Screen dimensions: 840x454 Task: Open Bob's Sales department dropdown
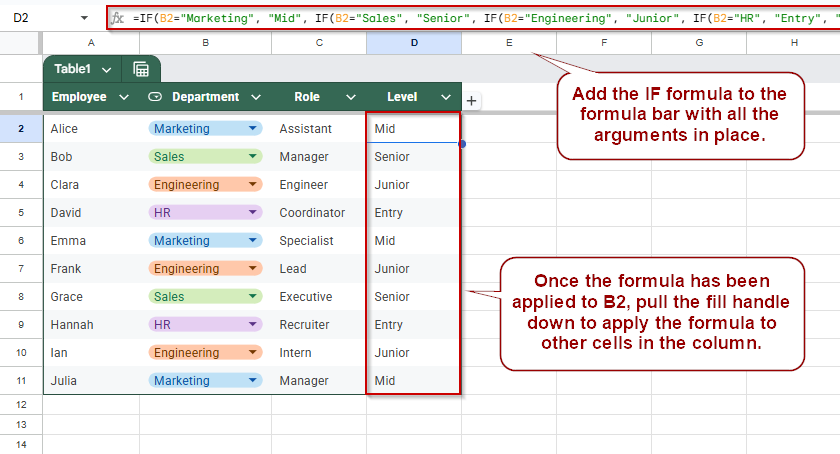[x=253, y=156]
